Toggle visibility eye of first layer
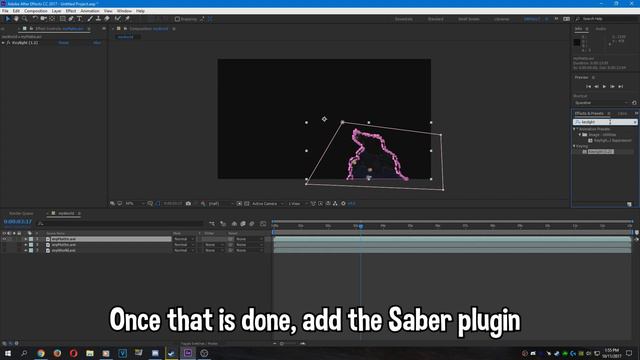Image resolution: width=640 pixels, height=360 pixels. click(4, 239)
